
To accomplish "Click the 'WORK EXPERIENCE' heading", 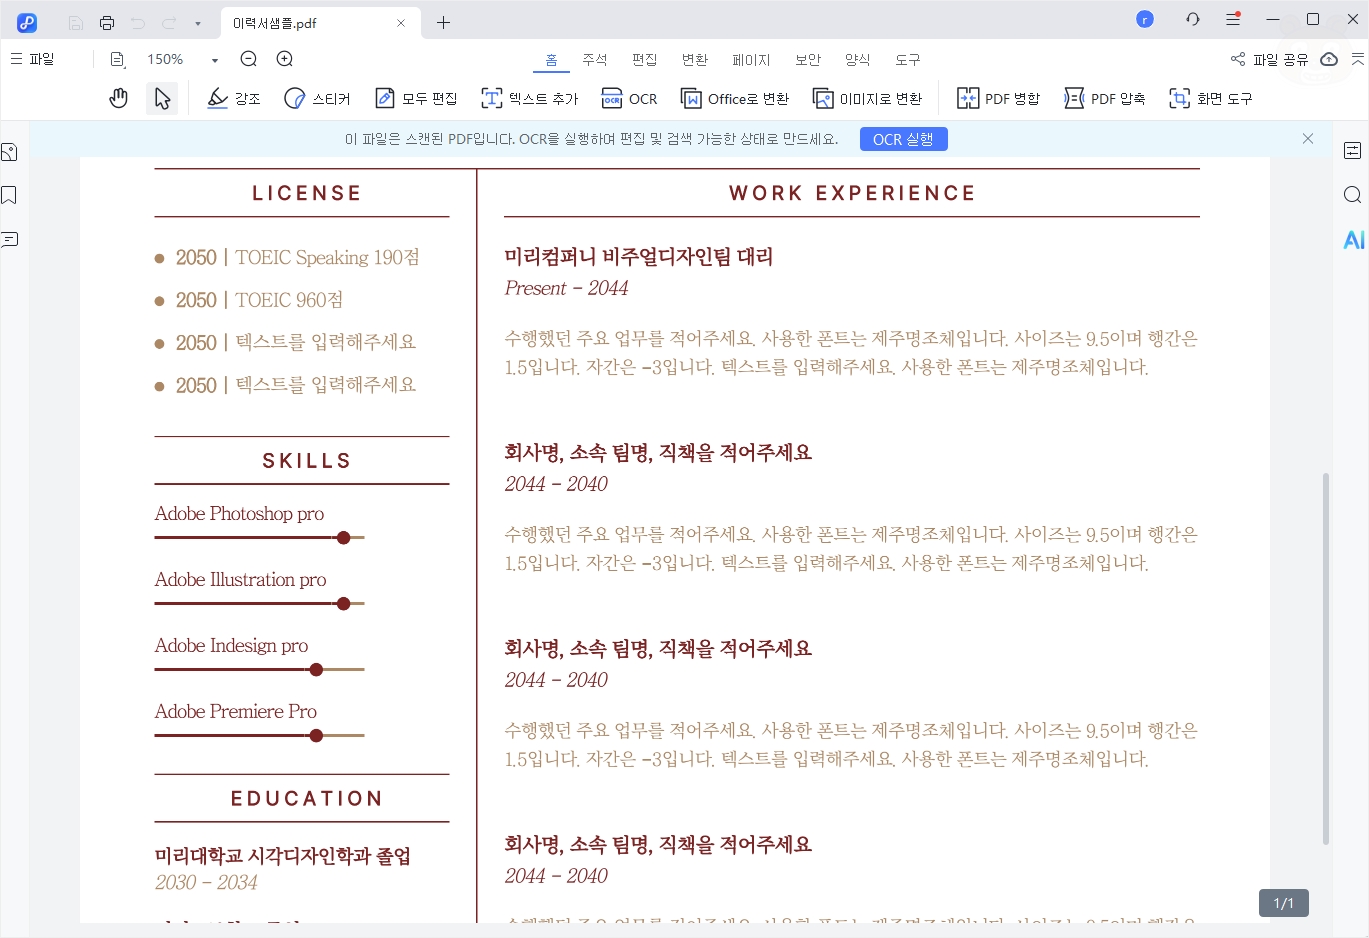I will (x=852, y=193).
